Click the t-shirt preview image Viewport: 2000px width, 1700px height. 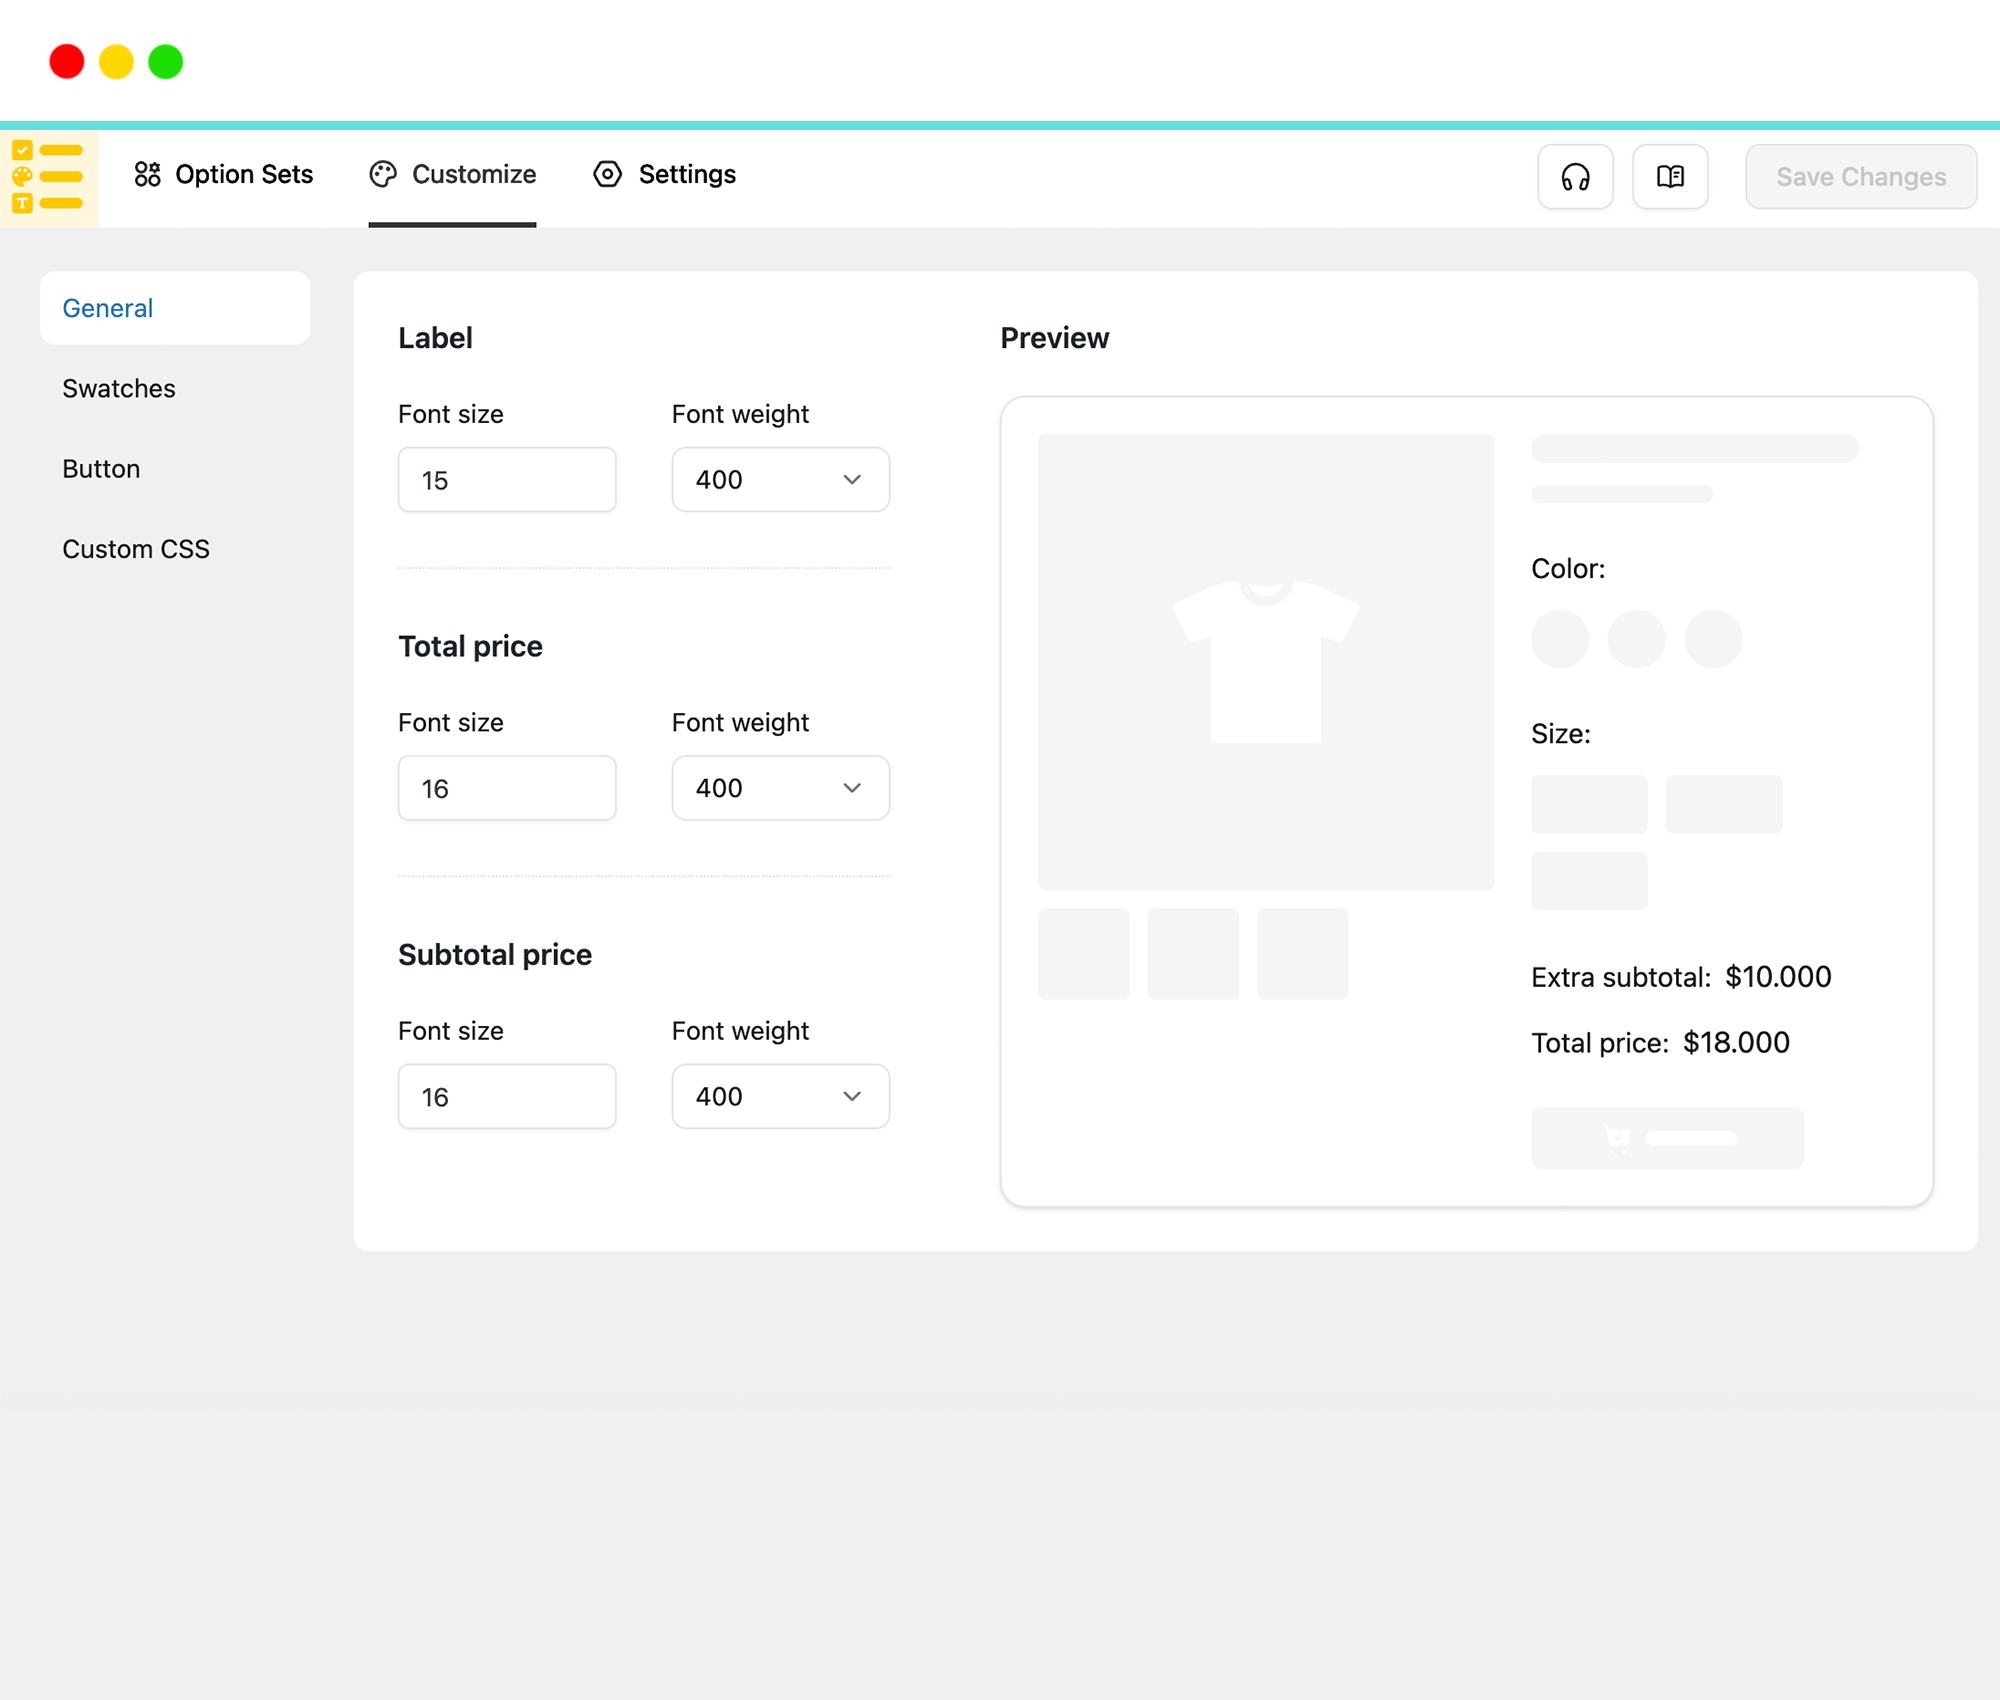point(1265,661)
